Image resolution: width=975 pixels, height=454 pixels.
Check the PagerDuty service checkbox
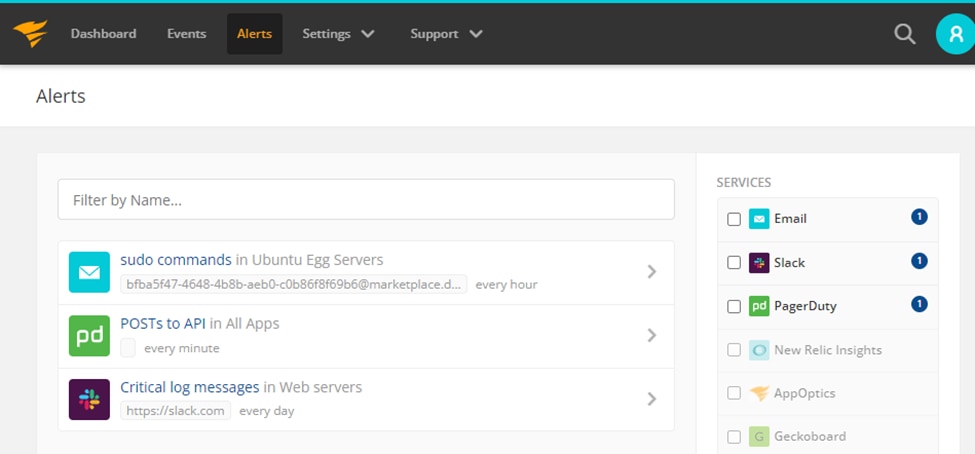pos(734,307)
